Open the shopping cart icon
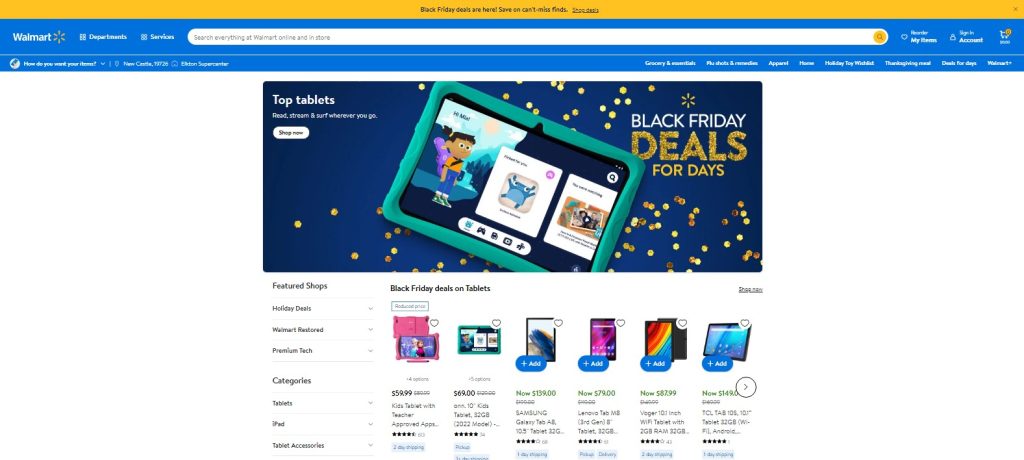 (x=1004, y=37)
